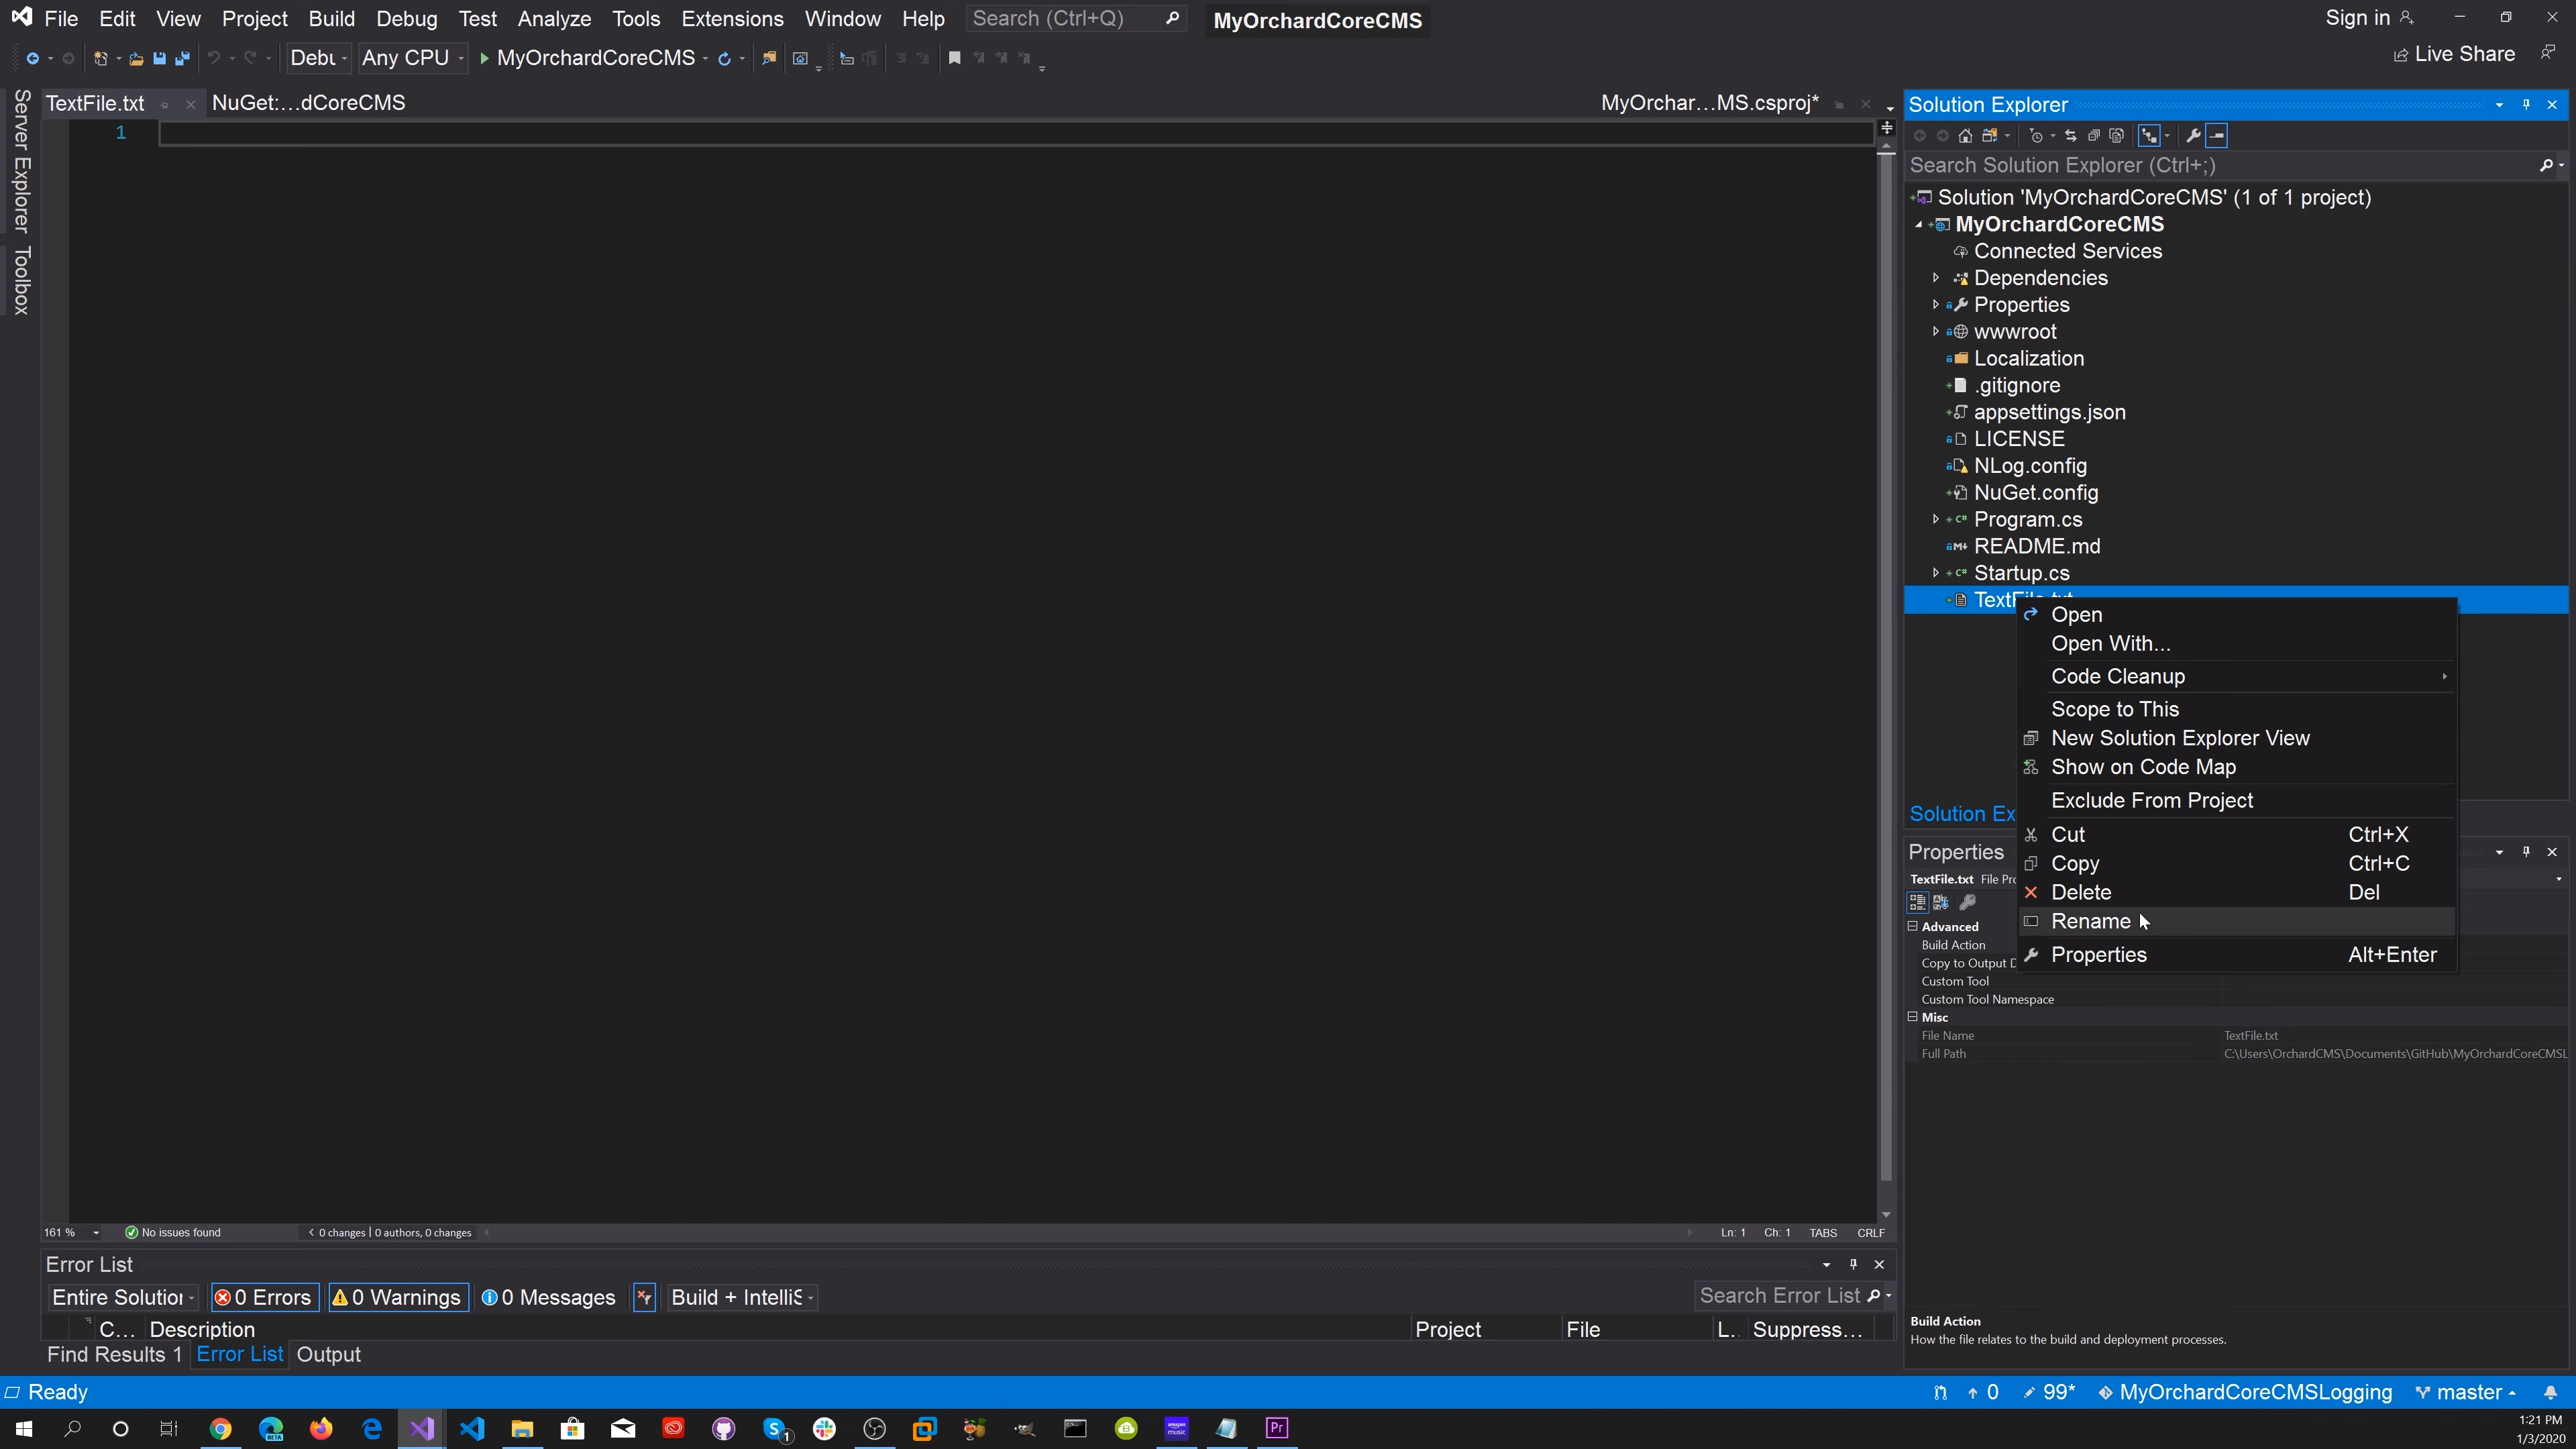Screen dimensions: 2576x1449
Task: Toggle Show All Files in Solution Explorer
Action: [x=2116, y=135]
